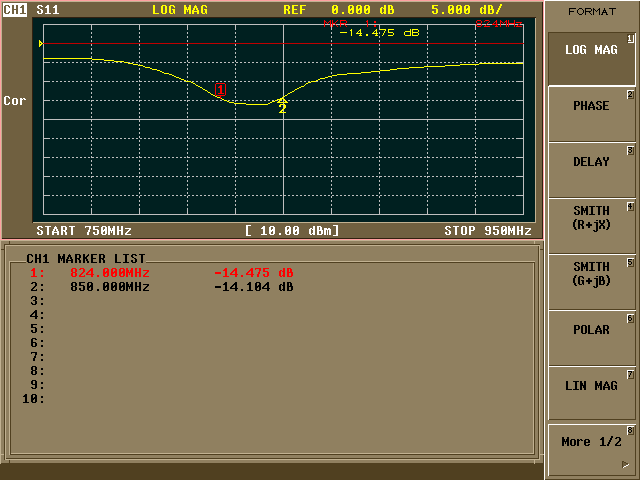The height and width of the screenshot is (480, 640).
Task: Click the yellow reference position arrow
Action: (41, 43)
